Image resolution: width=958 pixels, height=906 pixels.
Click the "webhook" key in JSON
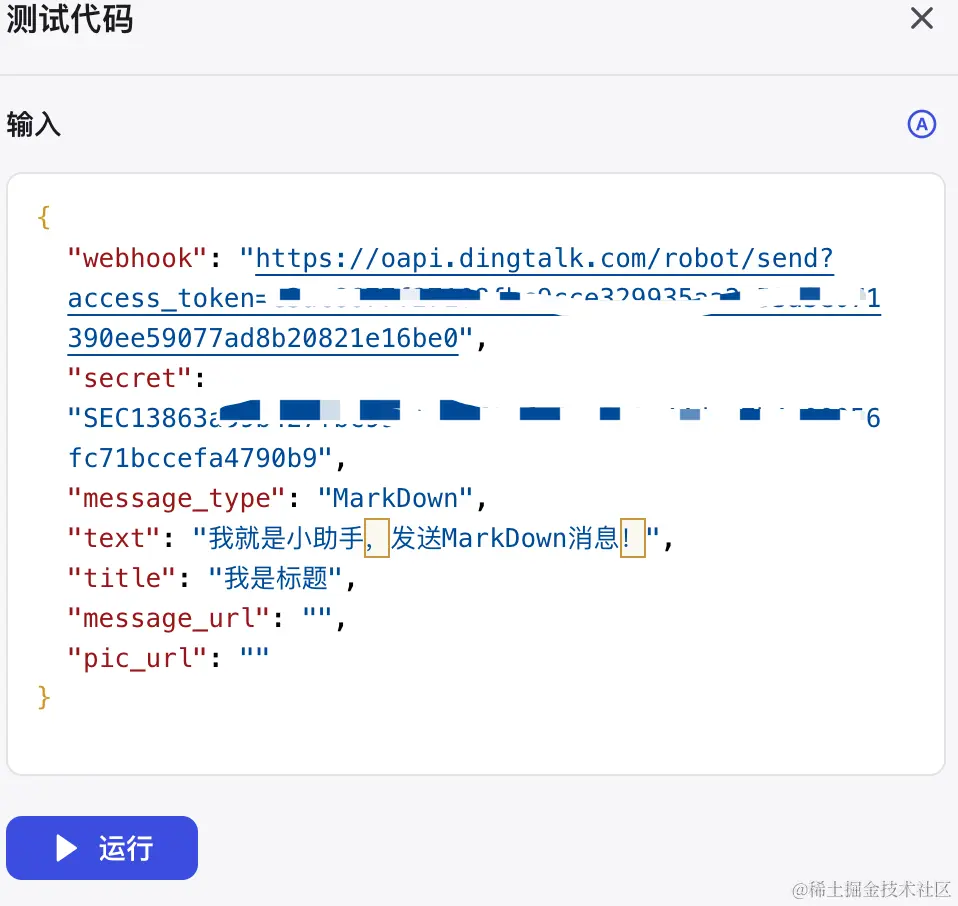pyautogui.click(x=137, y=258)
